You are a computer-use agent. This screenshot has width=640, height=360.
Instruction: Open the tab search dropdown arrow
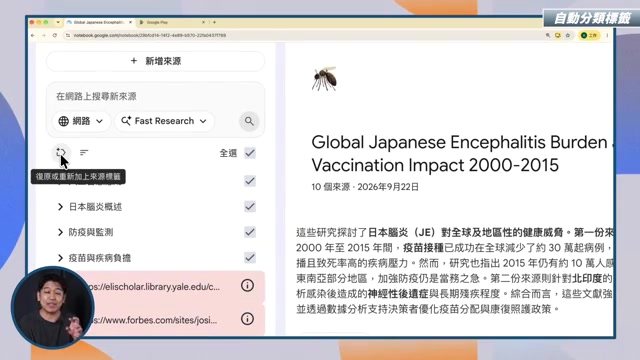58,22
